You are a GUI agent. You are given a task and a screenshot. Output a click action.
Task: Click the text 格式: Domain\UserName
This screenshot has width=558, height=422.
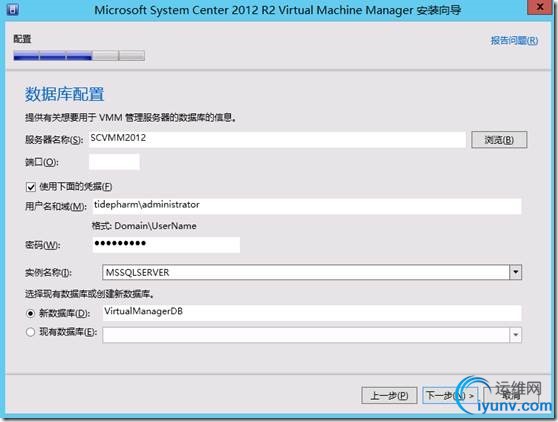[144, 226]
